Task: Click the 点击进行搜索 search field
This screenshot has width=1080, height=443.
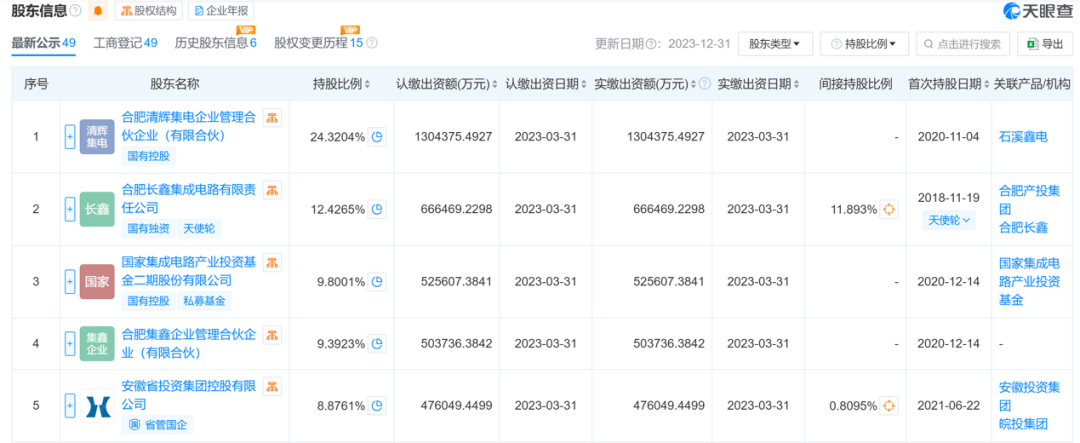Action: click(963, 44)
